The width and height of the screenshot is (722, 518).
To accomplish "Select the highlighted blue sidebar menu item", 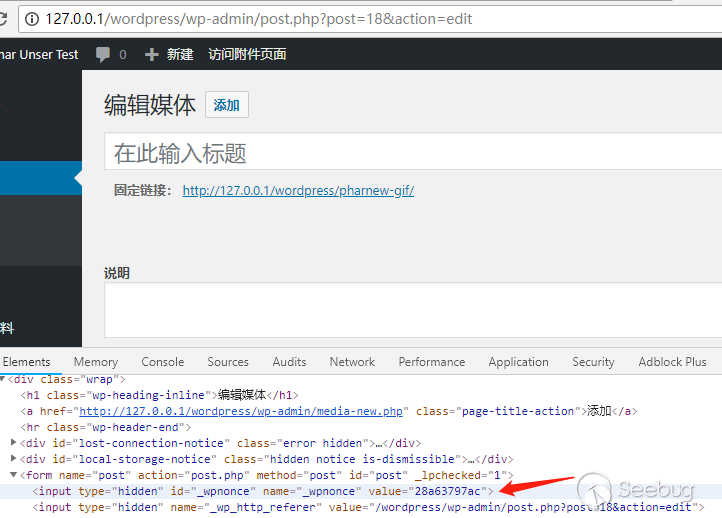I will click(x=41, y=178).
